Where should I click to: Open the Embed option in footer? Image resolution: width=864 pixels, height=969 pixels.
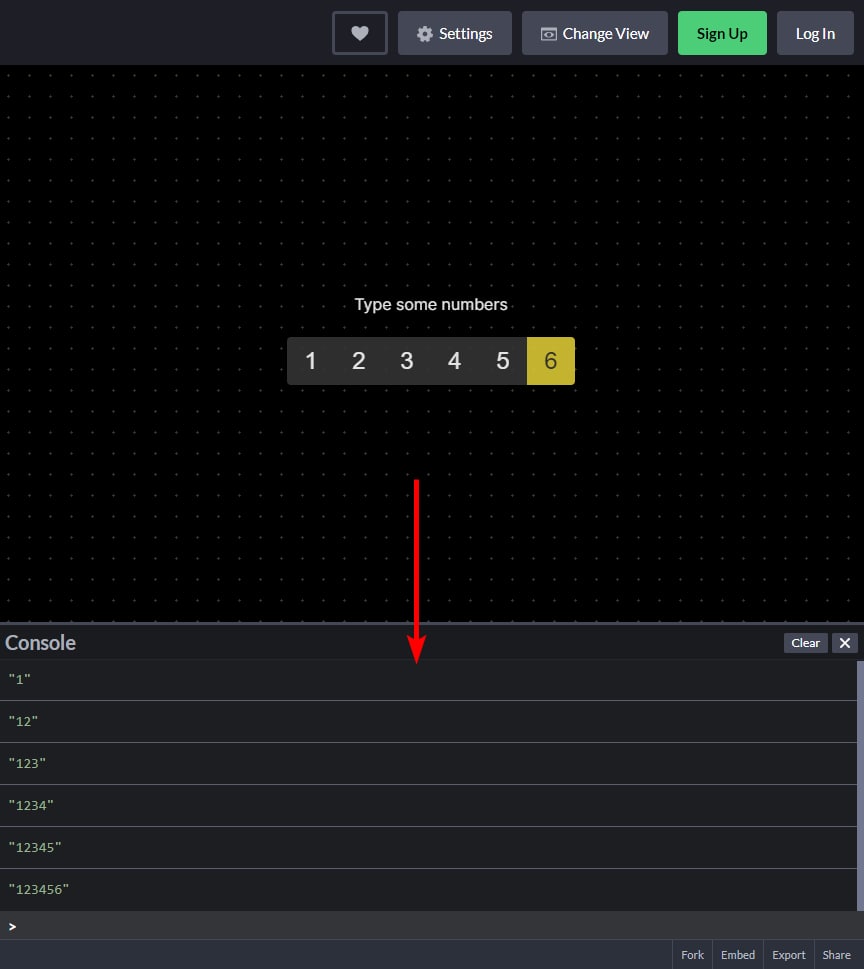(x=738, y=955)
